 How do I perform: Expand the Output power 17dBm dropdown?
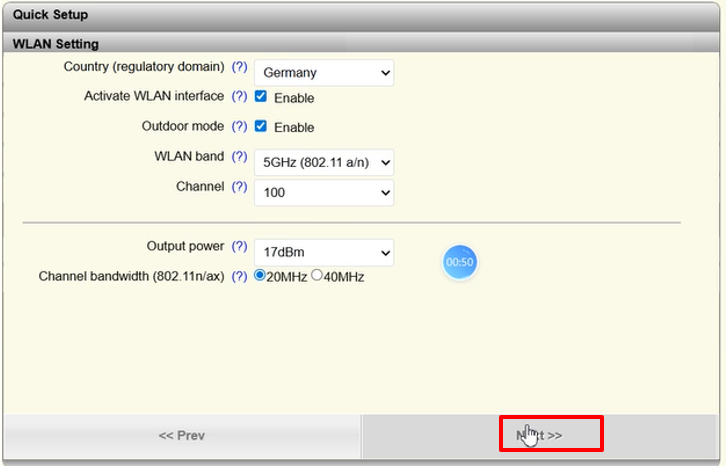pos(323,252)
